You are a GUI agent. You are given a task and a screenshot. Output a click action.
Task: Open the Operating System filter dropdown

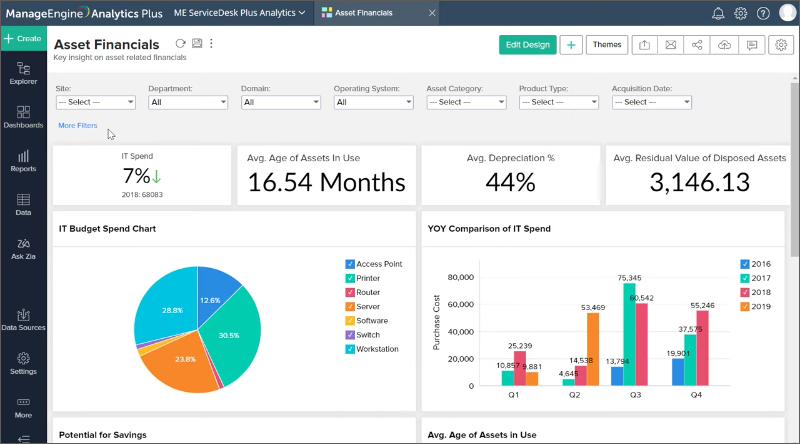coord(374,102)
